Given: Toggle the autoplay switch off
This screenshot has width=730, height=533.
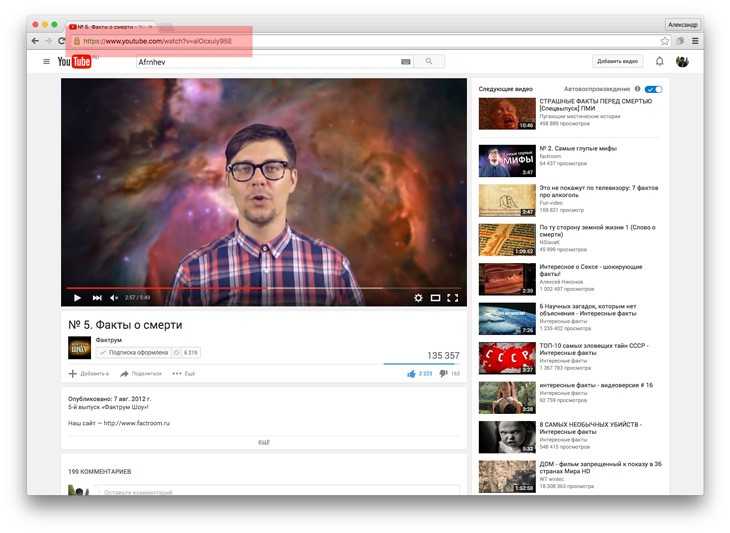Looking at the screenshot, I should coord(653,89).
